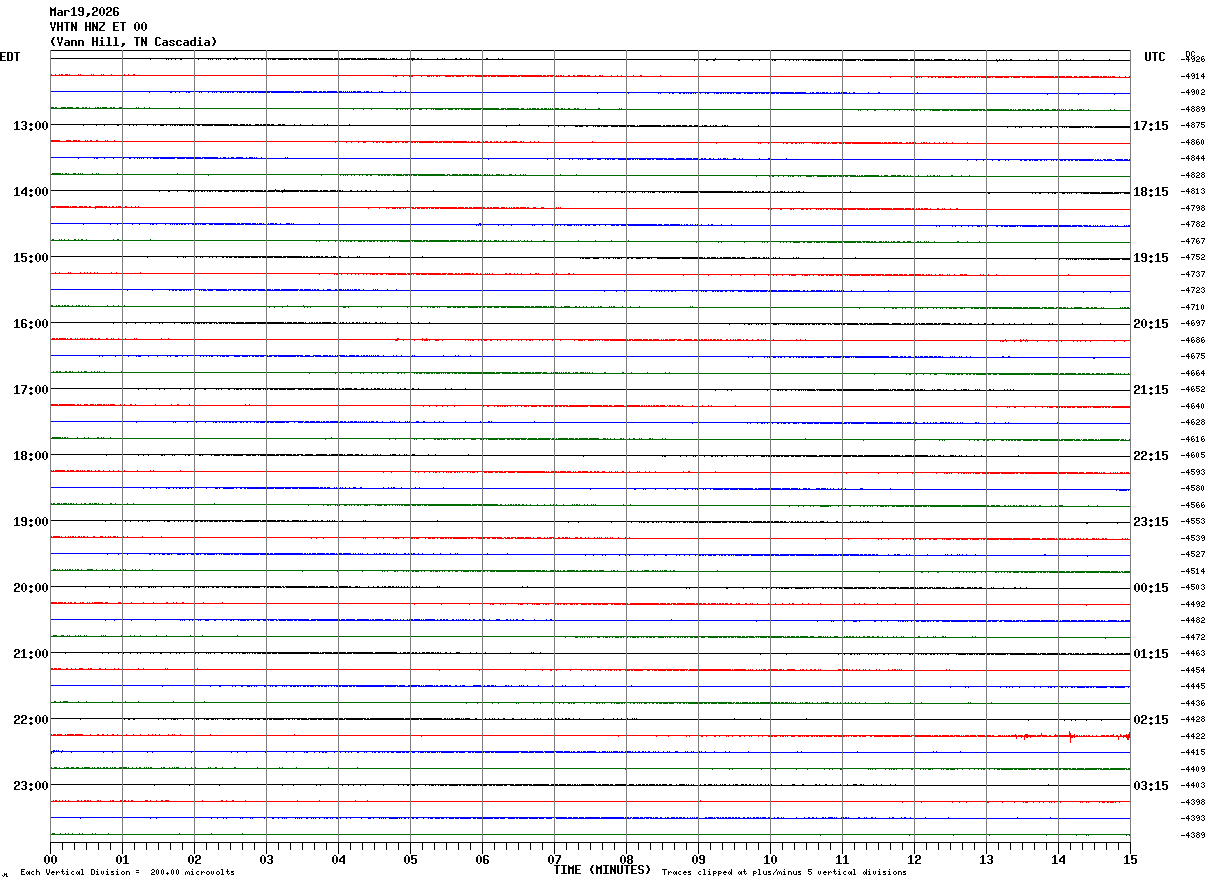Image resolution: width=1210 pixels, height=886 pixels.
Task: Select the 17:15 UTC time label
Action: pos(1150,126)
